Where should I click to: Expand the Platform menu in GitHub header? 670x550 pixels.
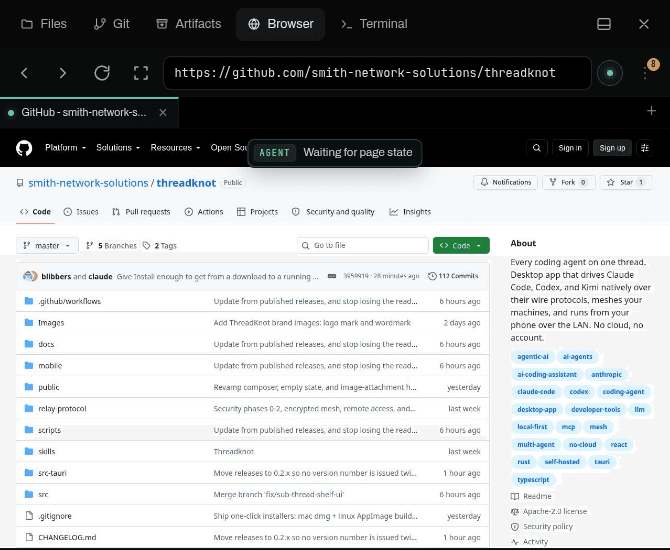pos(65,147)
